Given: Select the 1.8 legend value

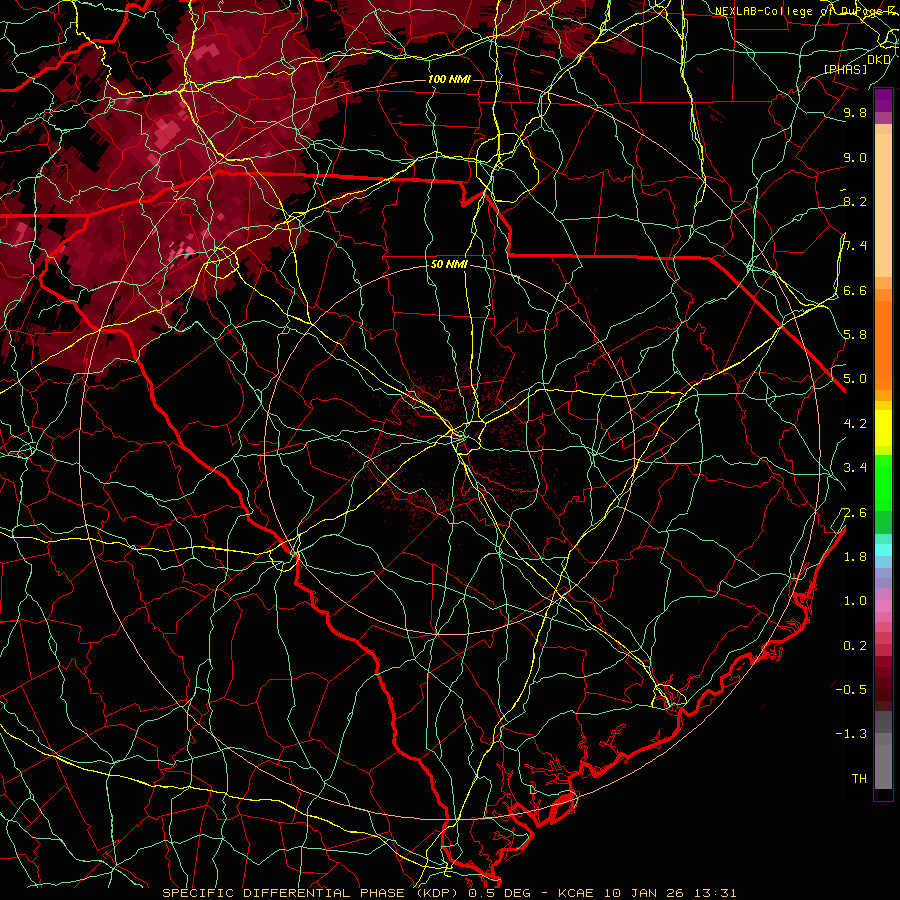Looking at the screenshot, I should [x=855, y=557].
